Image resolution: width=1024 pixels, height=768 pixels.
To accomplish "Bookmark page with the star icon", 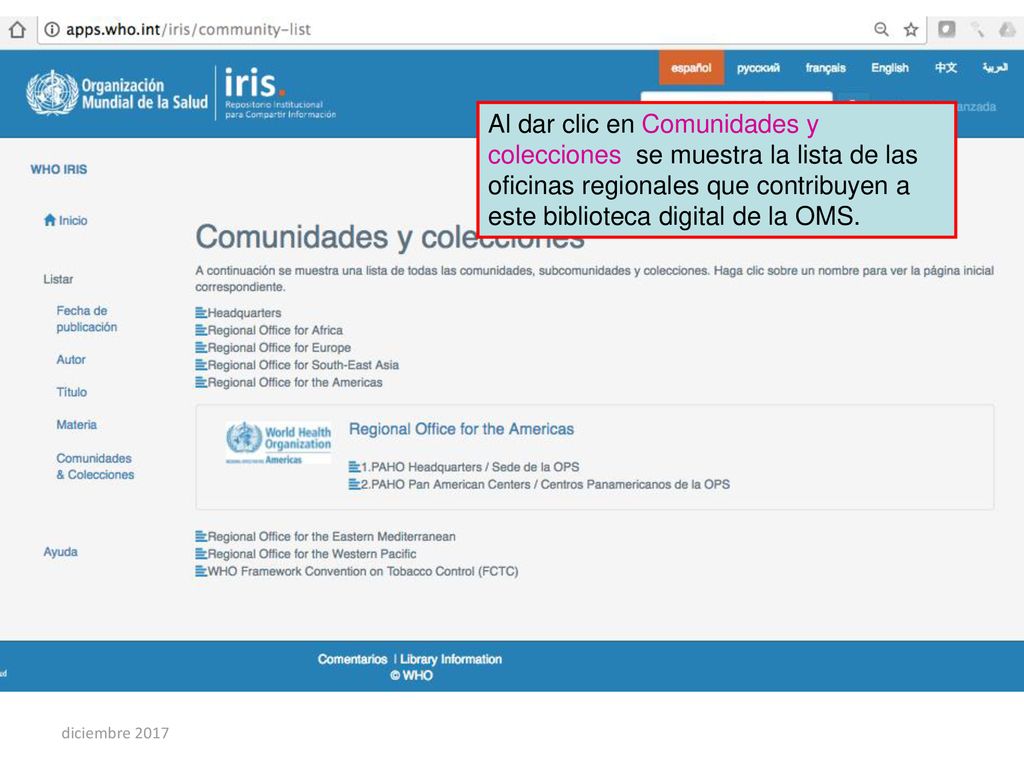I will [911, 29].
